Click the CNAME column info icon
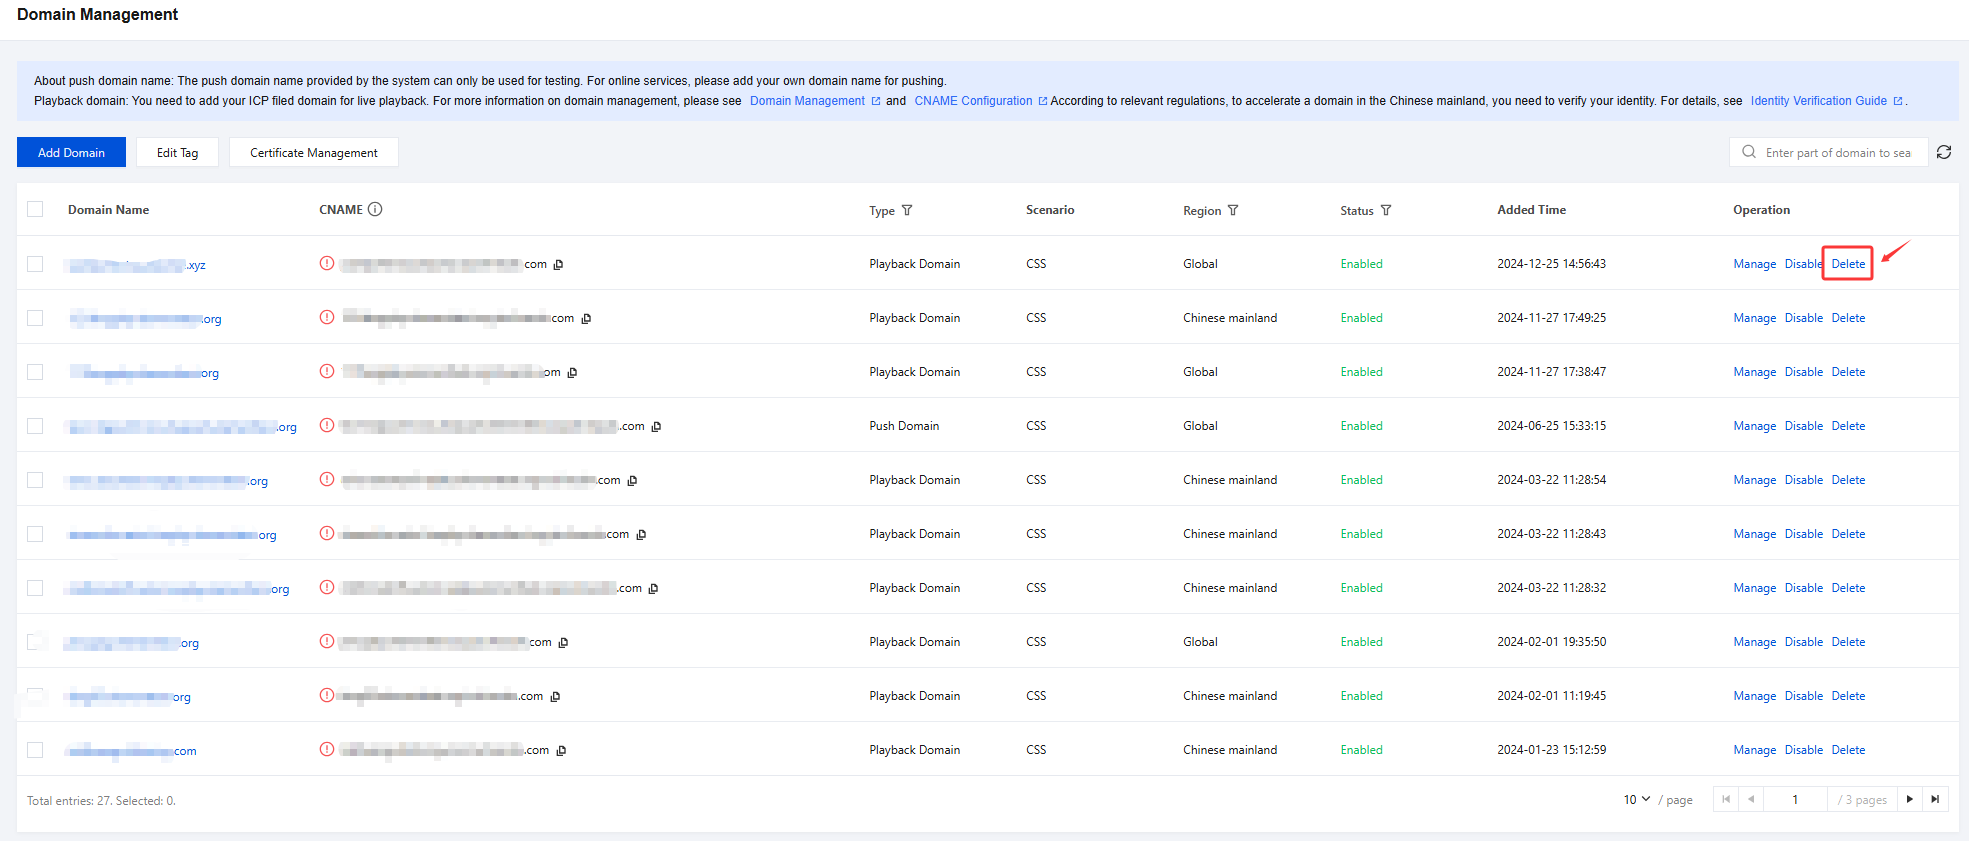 pyautogui.click(x=375, y=209)
